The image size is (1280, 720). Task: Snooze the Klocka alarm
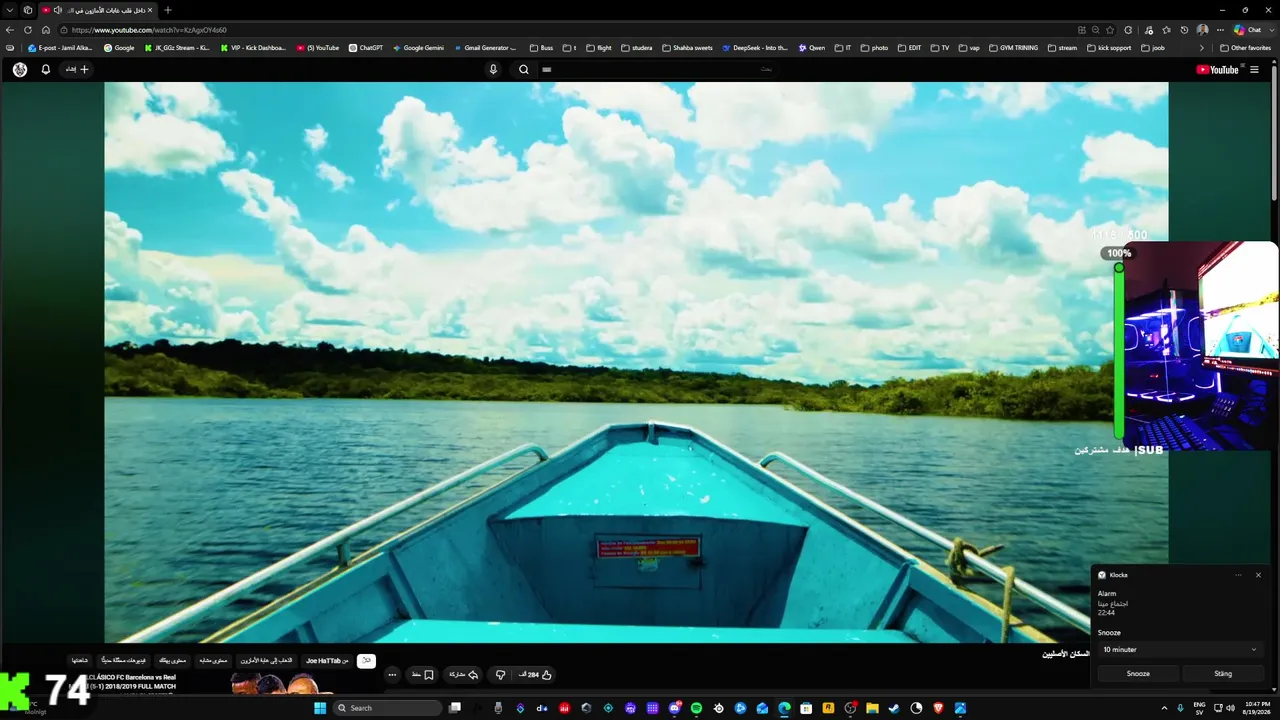(1138, 674)
